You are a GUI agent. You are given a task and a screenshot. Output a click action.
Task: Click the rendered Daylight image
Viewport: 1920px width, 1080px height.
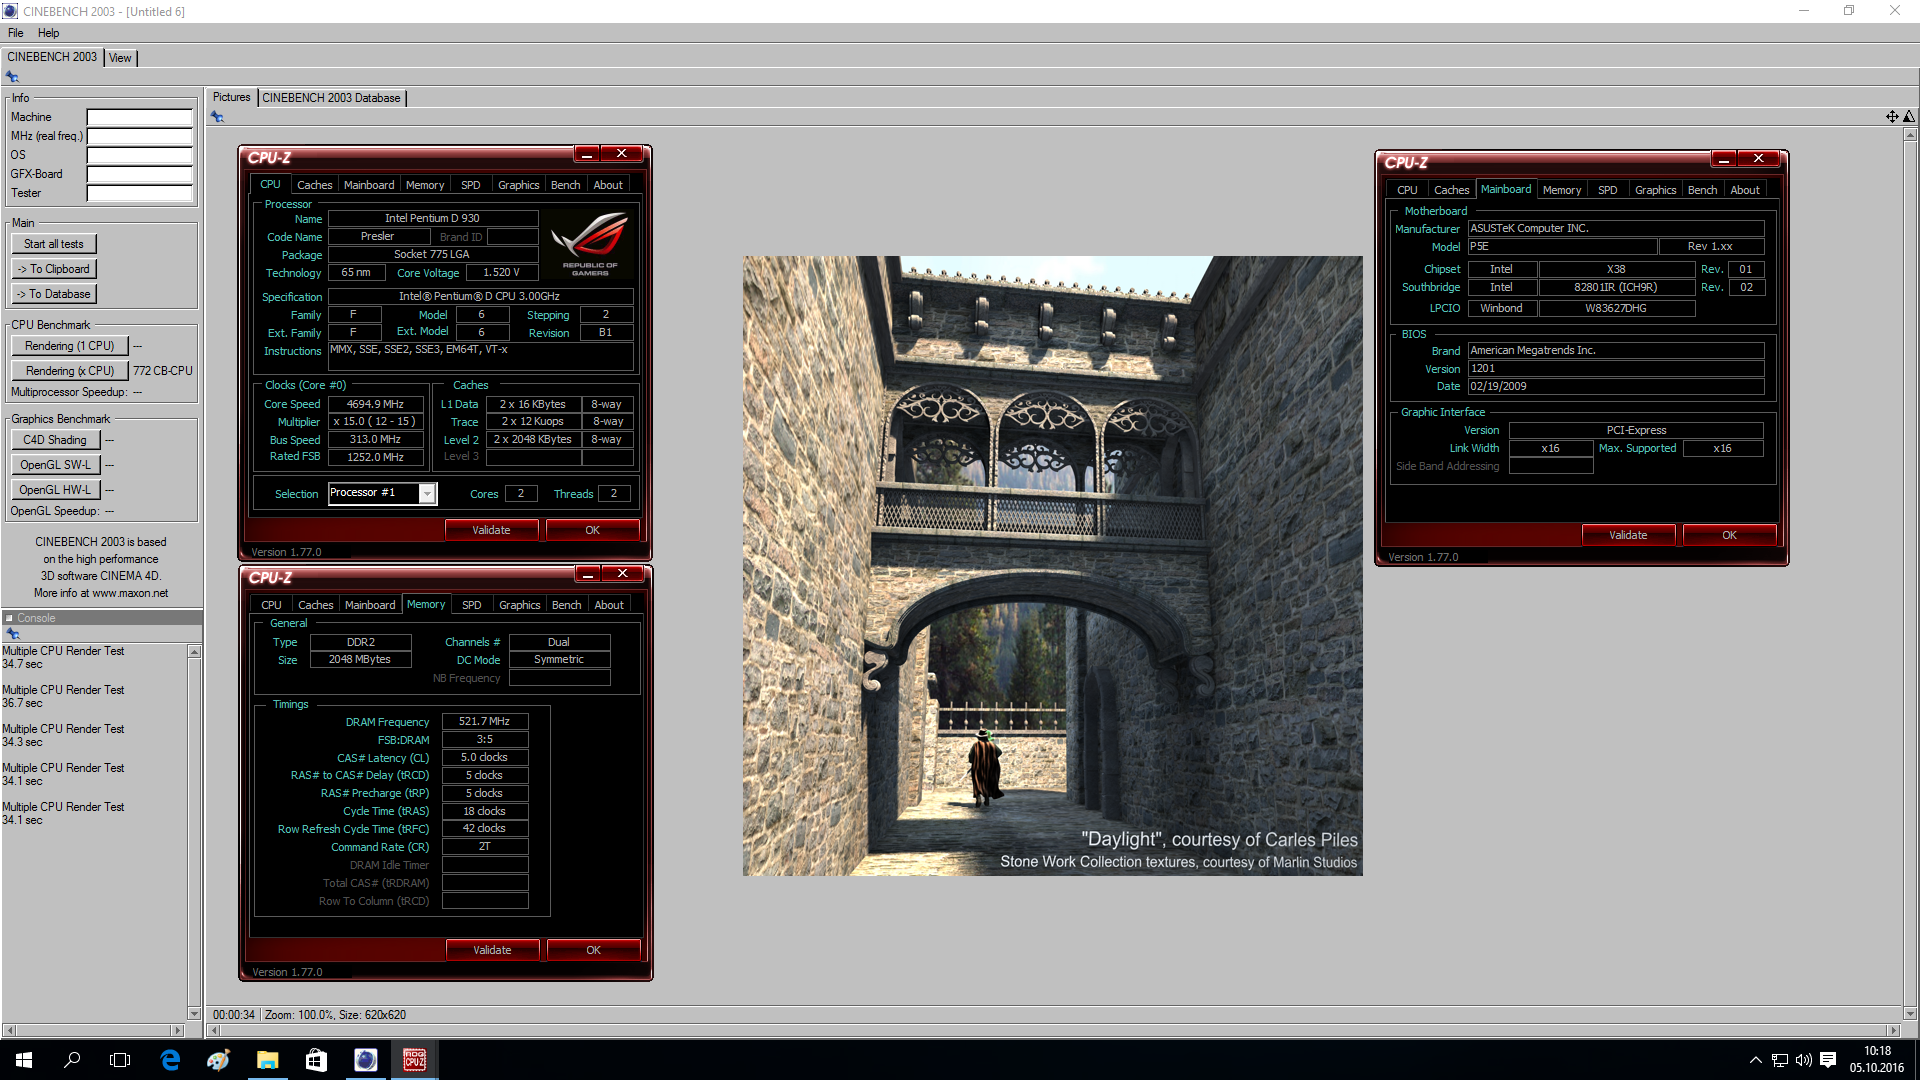tap(1052, 566)
